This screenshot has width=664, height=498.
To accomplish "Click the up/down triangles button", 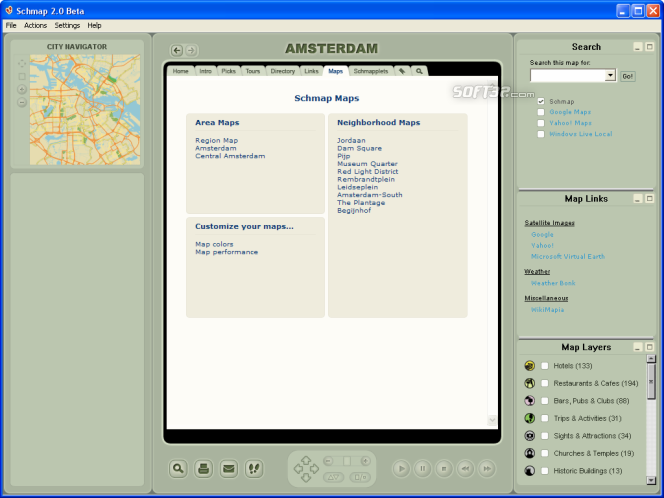I will tap(334, 477).
